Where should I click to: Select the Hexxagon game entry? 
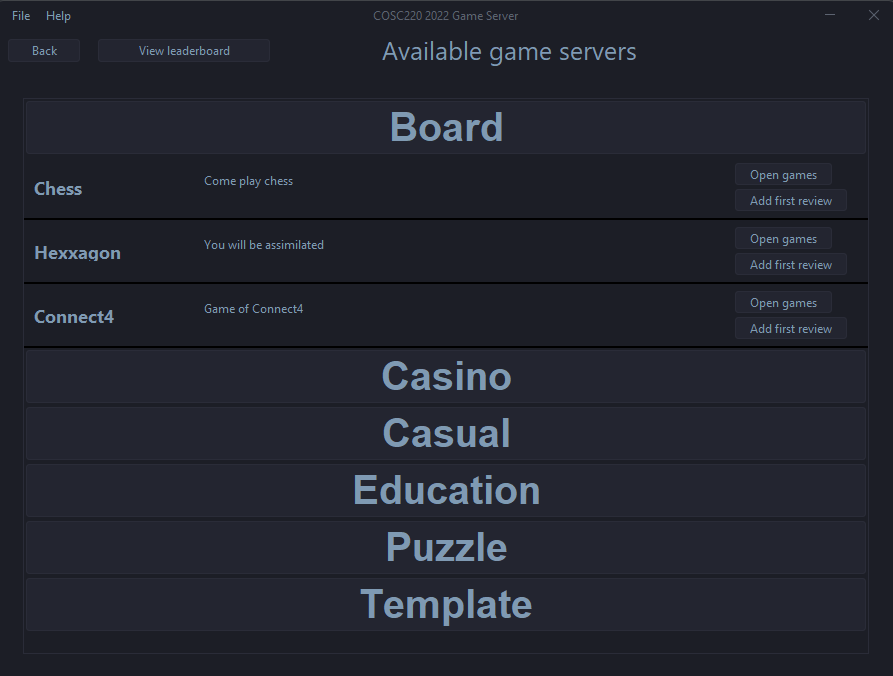click(x=77, y=252)
